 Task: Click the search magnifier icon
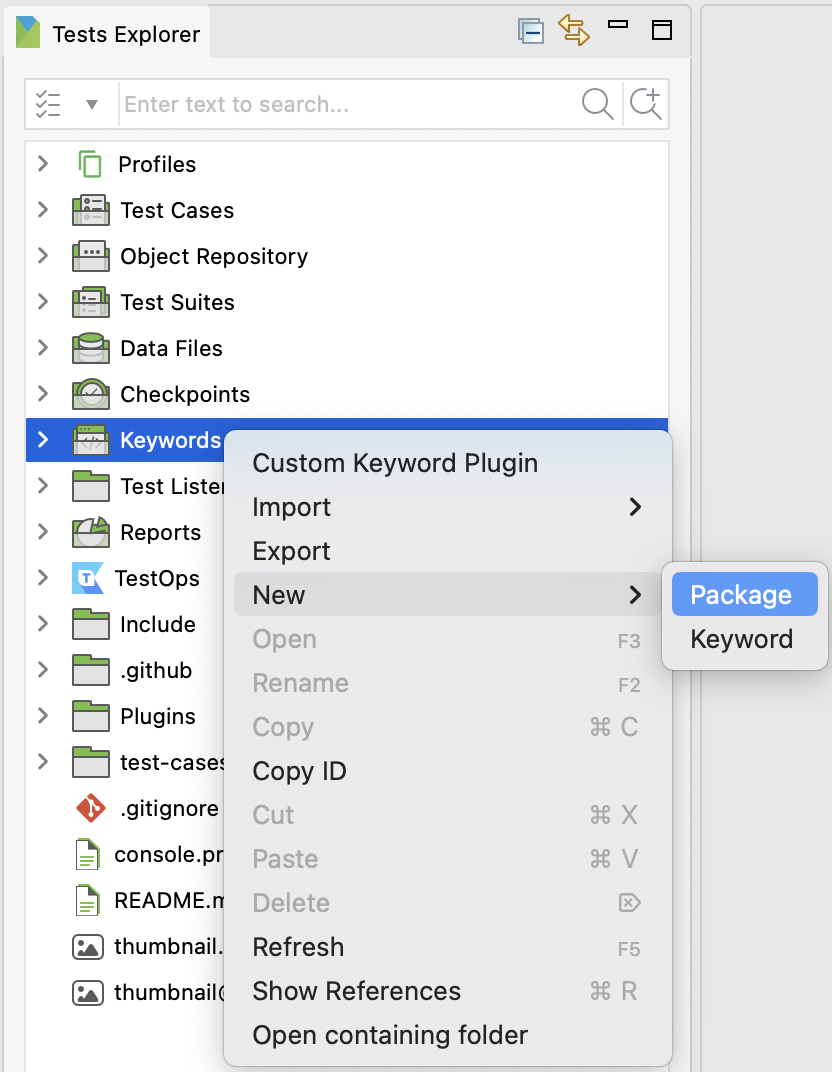[597, 103]
